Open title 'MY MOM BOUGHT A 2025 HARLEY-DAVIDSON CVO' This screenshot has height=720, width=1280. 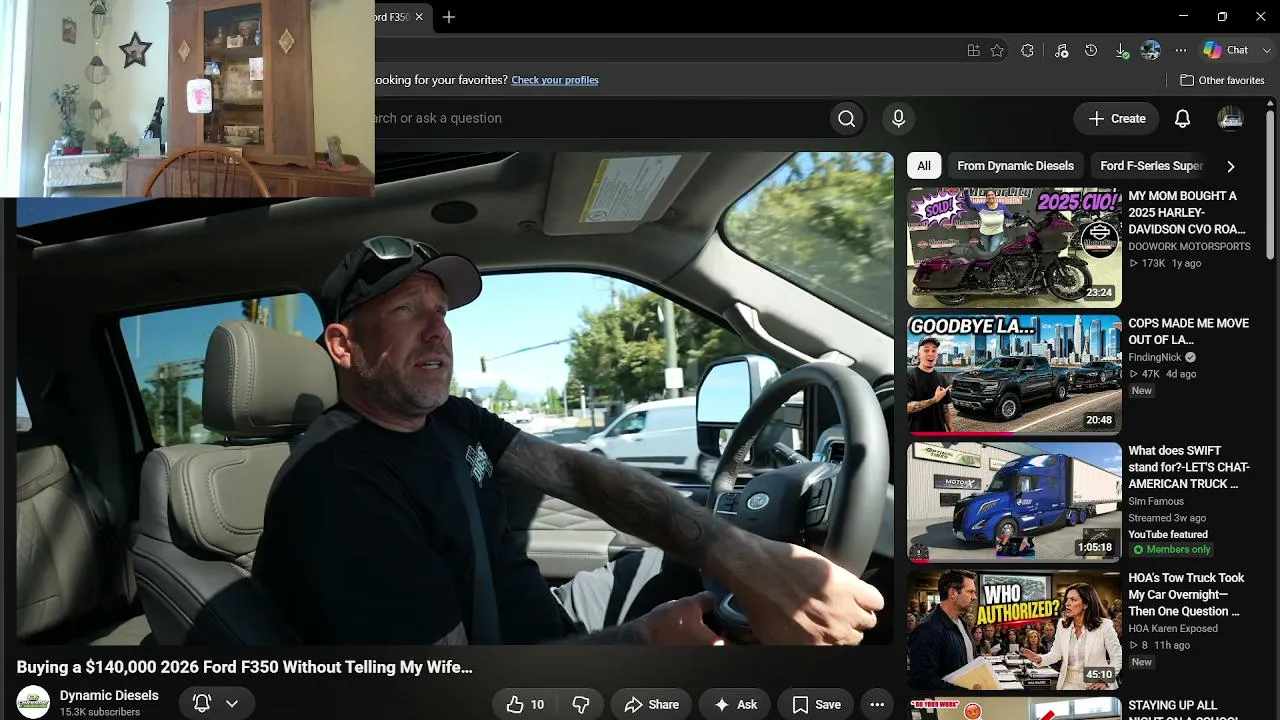click(1187, 213)
